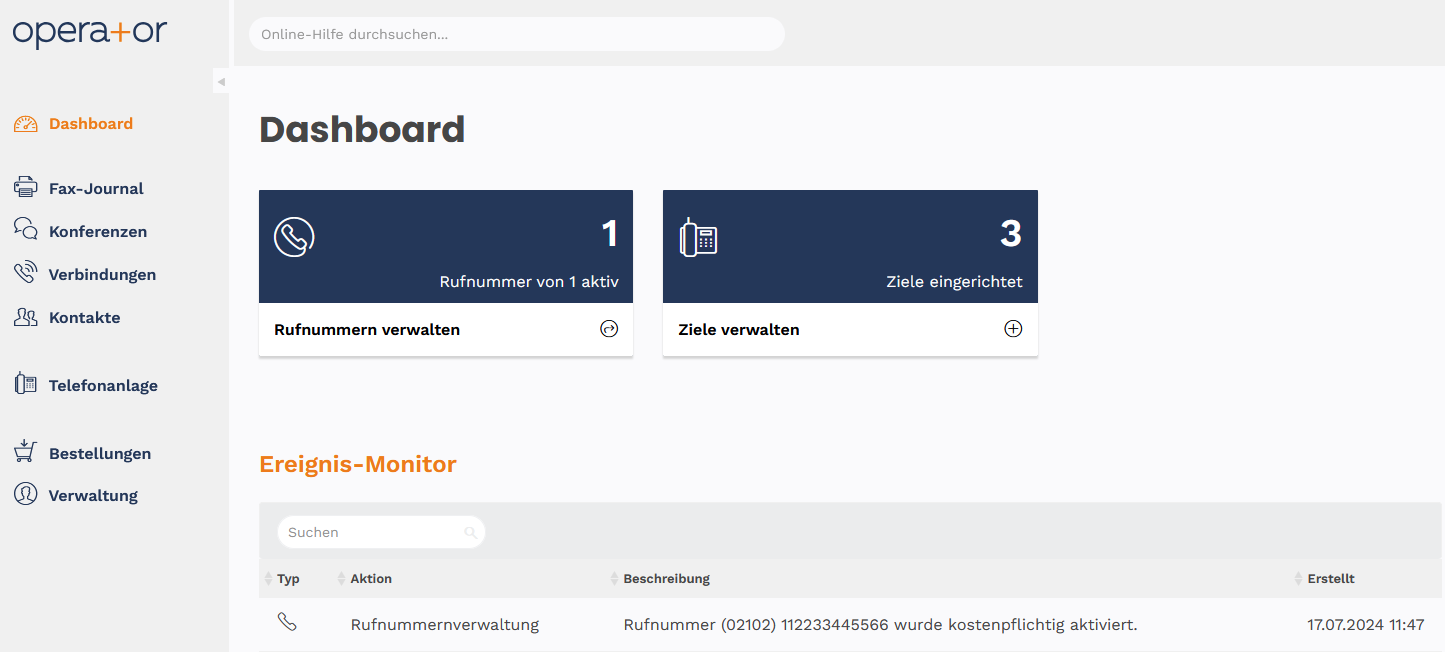Open the Konferenzen menu item
Viewport: 1445px width, 652px height.
click(x=98, y=232)
